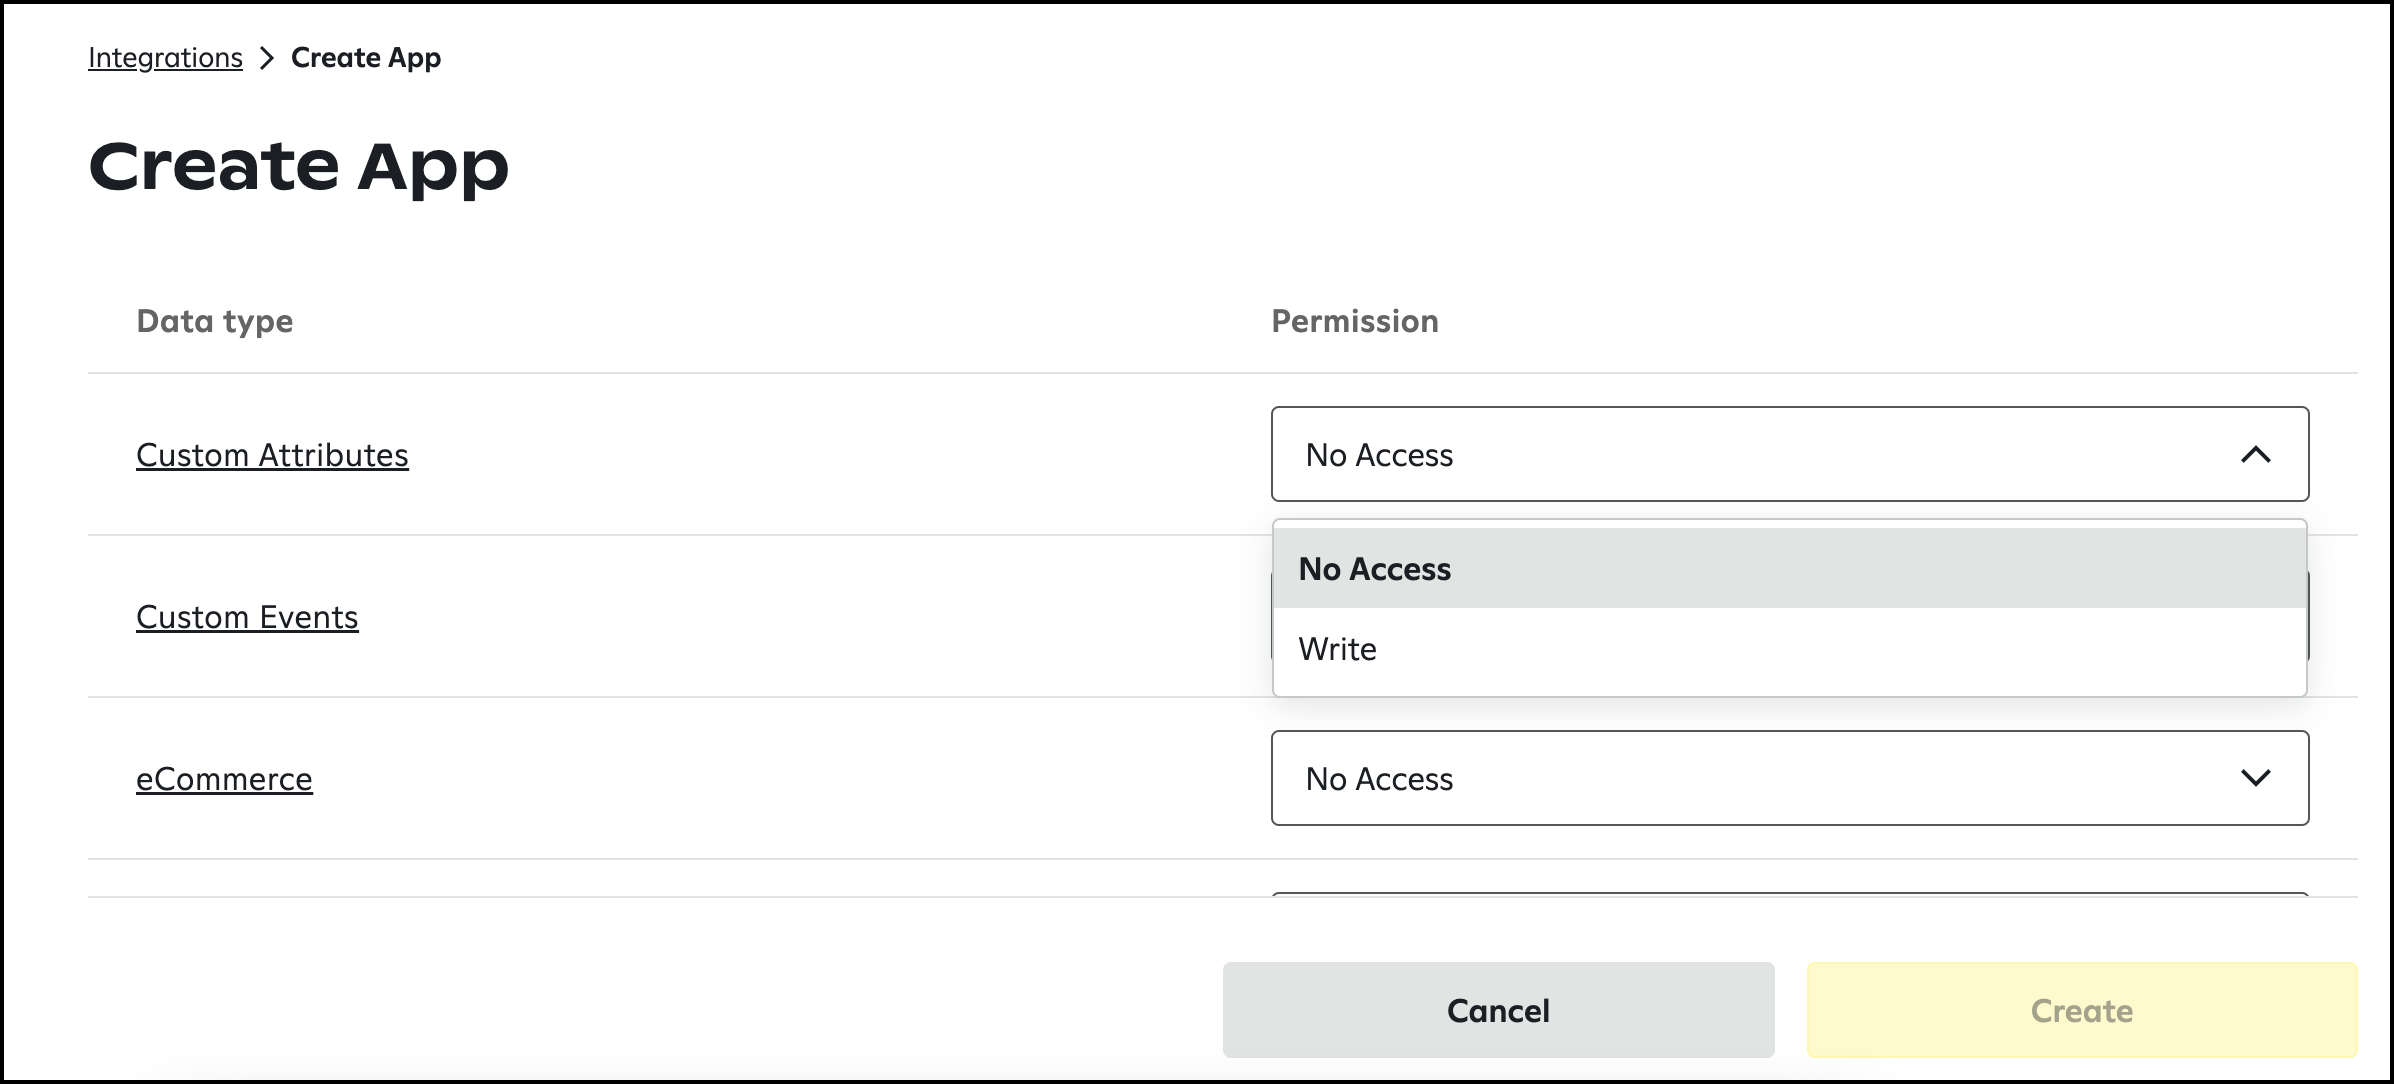The width and height of the screenshot is (2394, 1084).
Task: Open the Custom Attributes permission combo box
Action: click(x=1789, y=454)
